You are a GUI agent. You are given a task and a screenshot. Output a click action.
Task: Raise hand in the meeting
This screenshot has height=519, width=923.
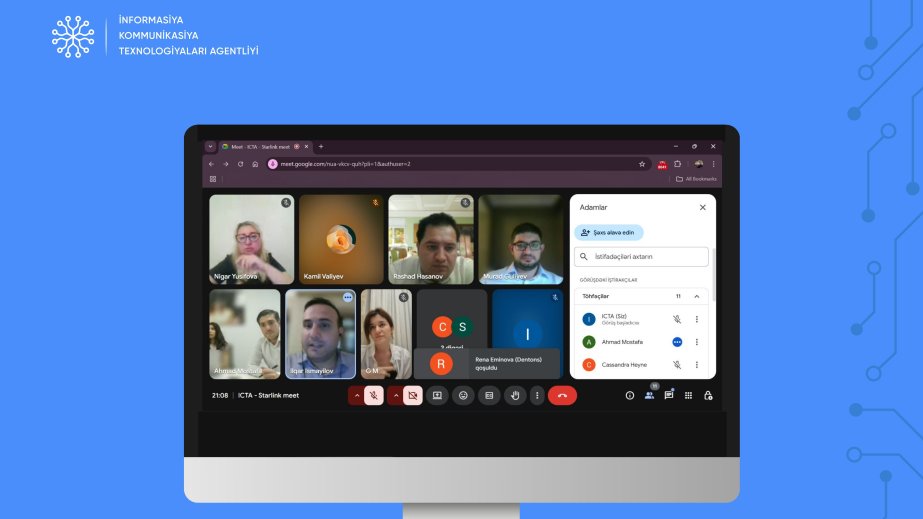515,395
